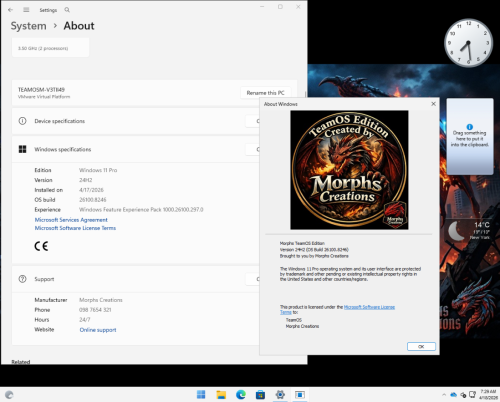Click the System breadcrumb
The image size is (500, 402).
click(29, 26)
